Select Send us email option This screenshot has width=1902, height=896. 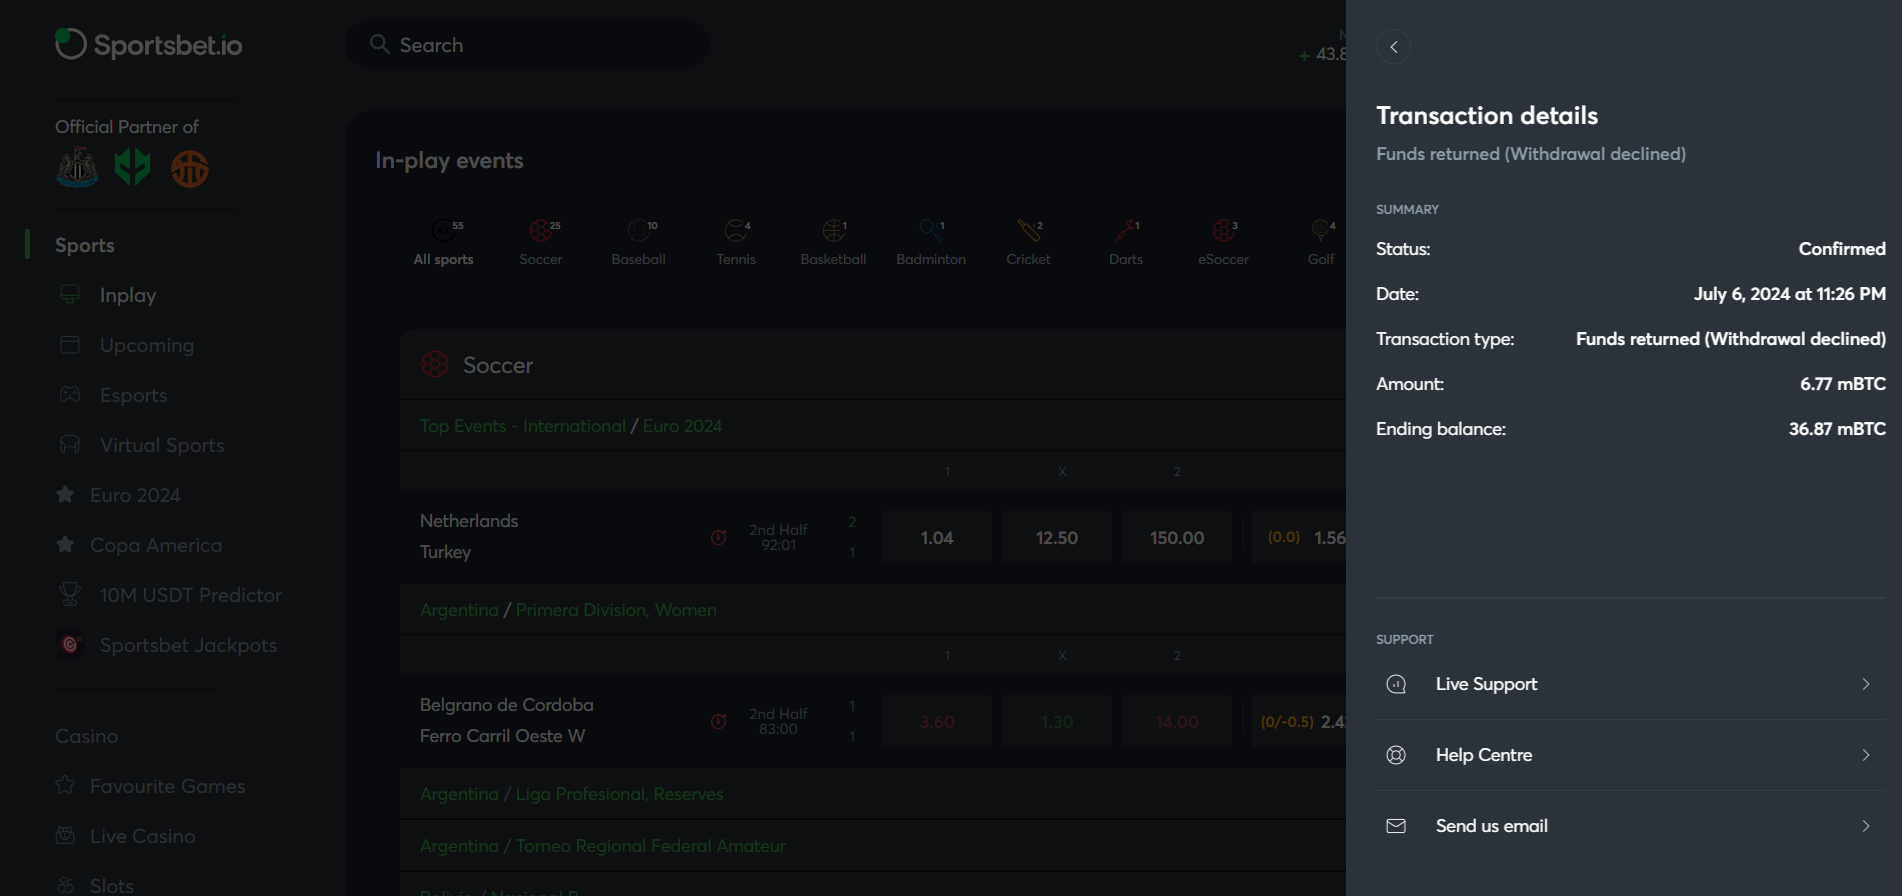pos(1630,826)
